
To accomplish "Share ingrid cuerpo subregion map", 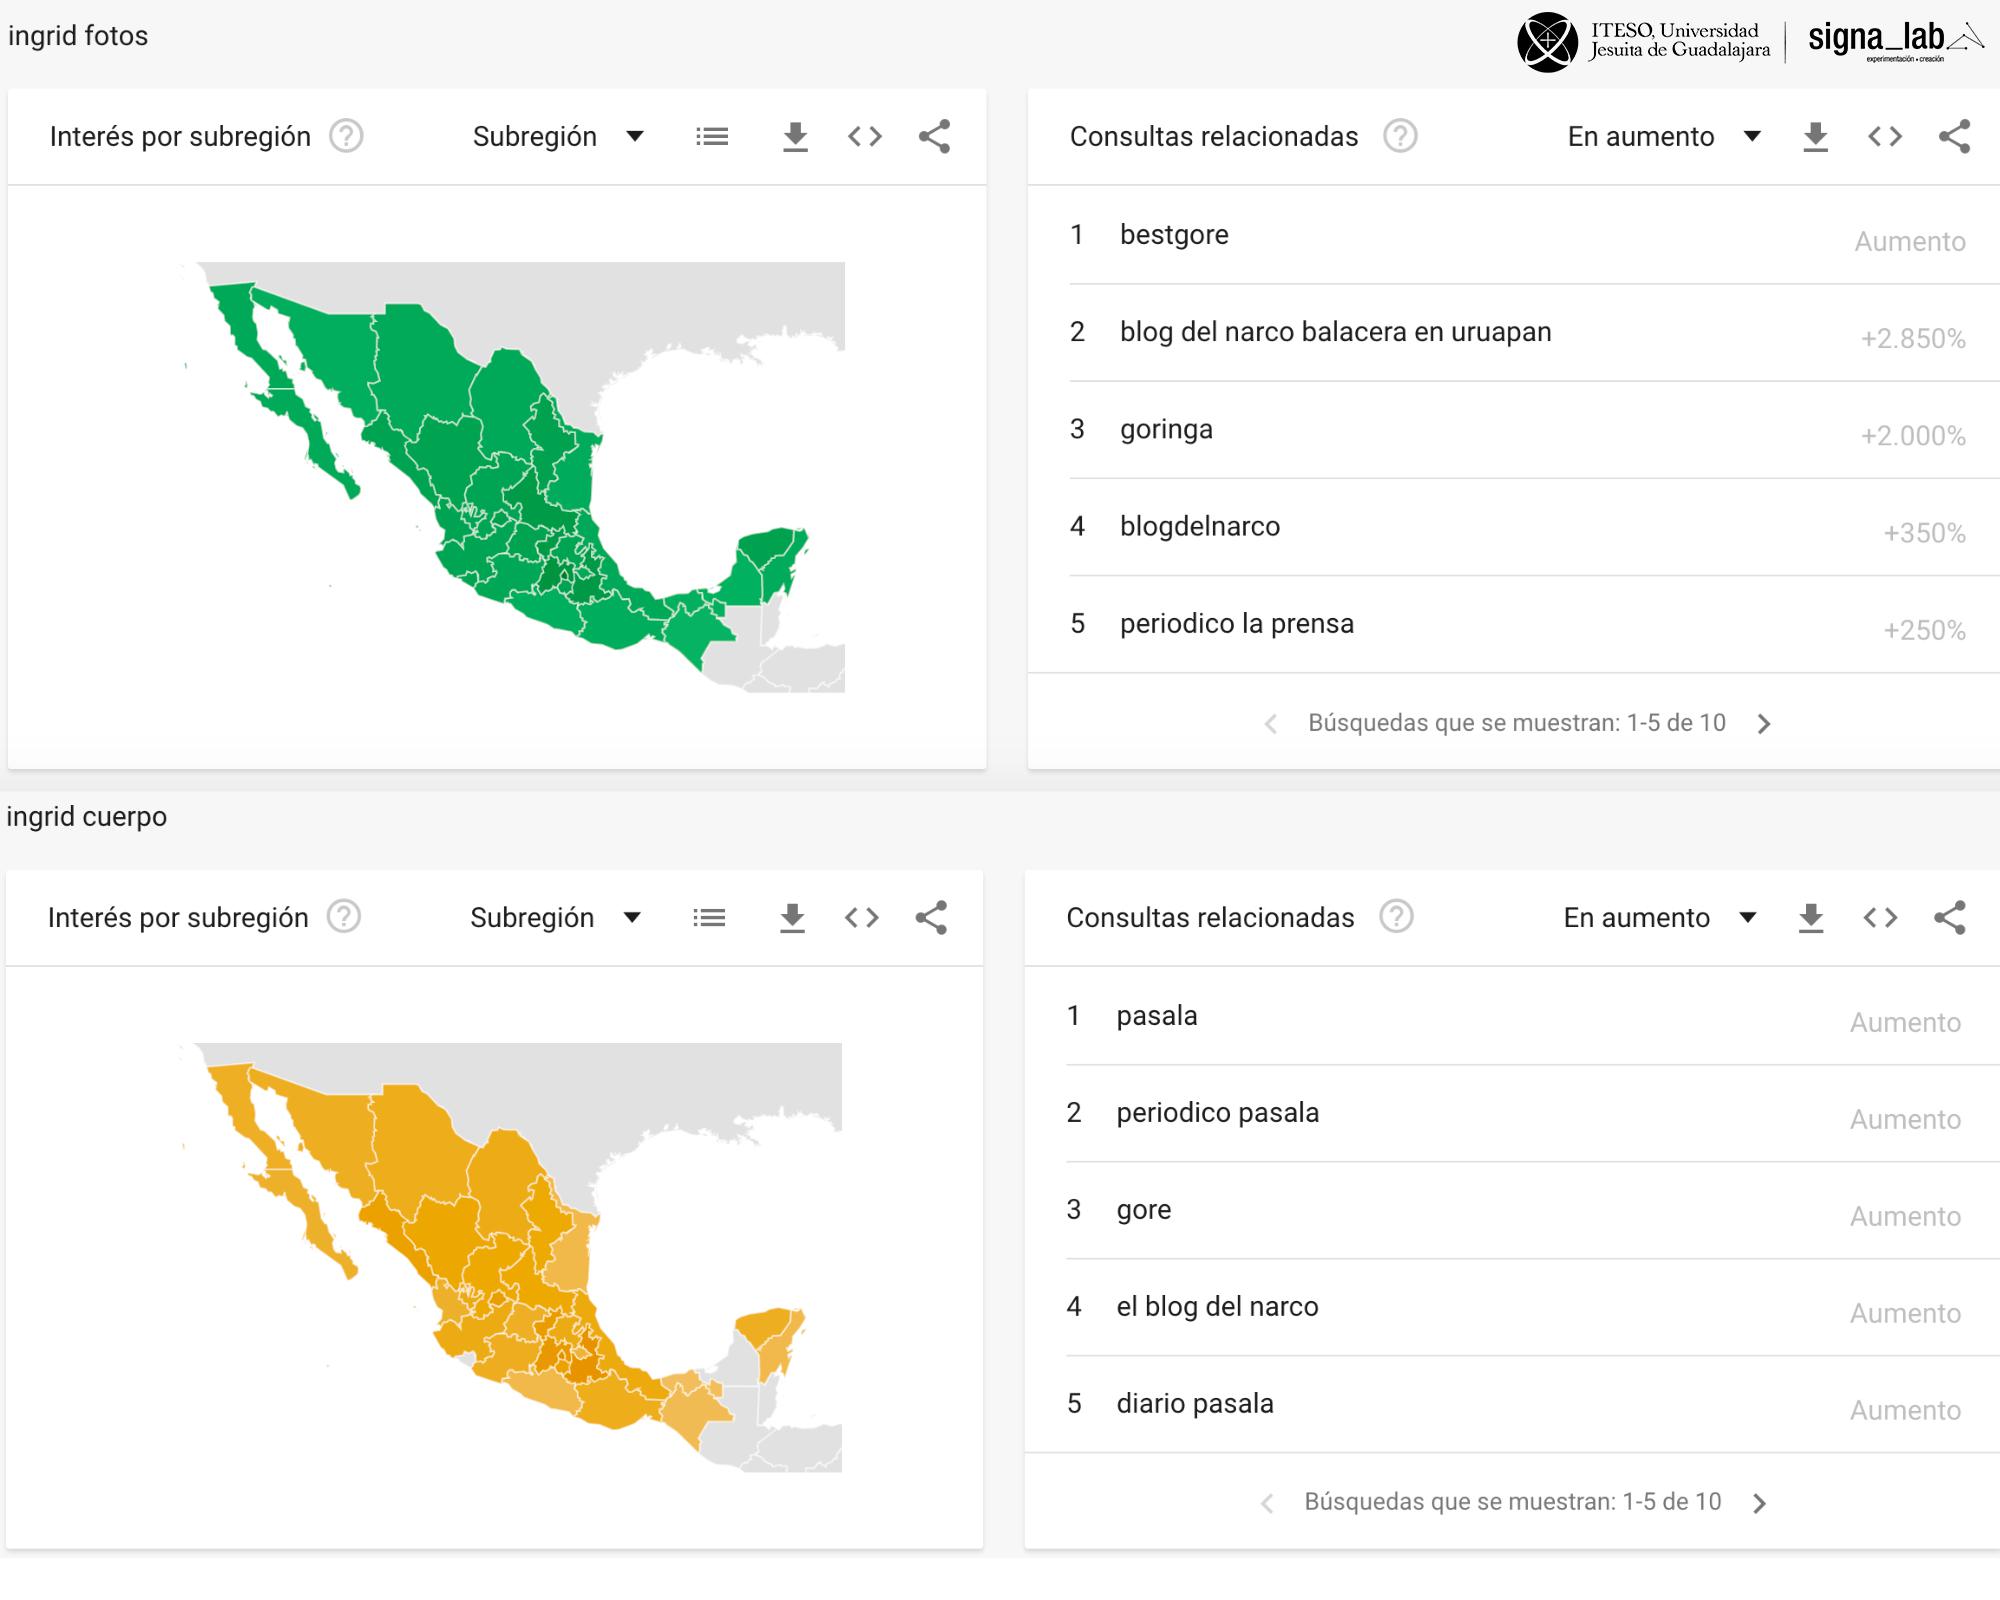I will (931, 917).
